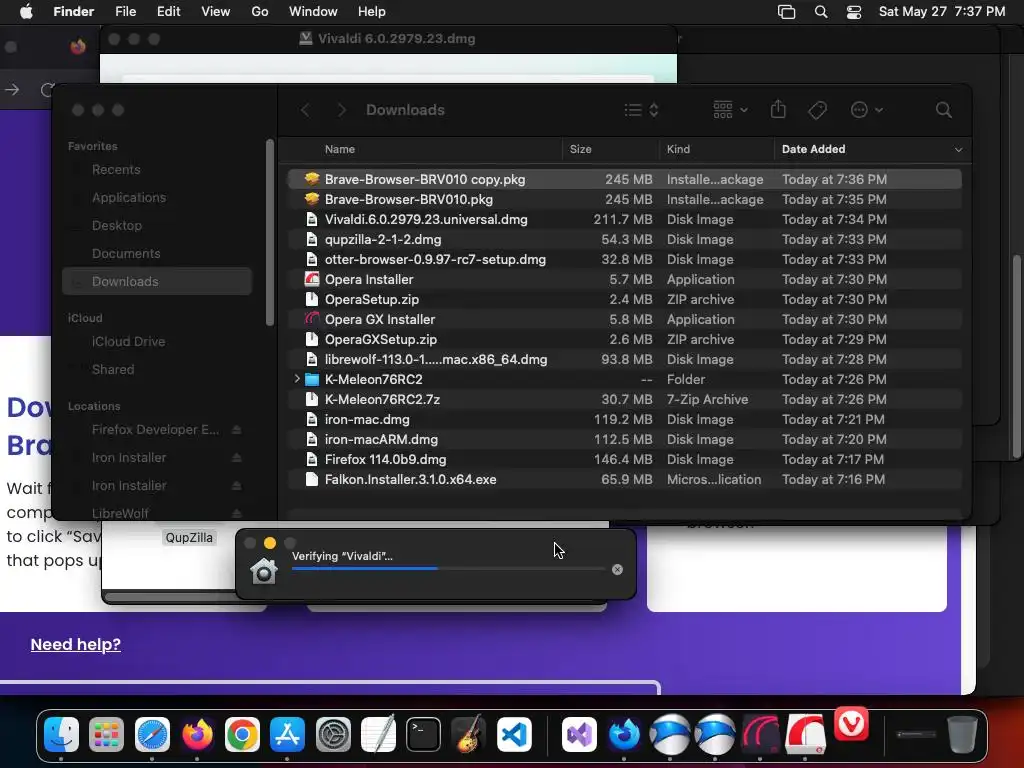Select otter-browser-0.9.97-rc7-setup.dmg file
This screenshot has height=768, width=1024.
[624, 259]
